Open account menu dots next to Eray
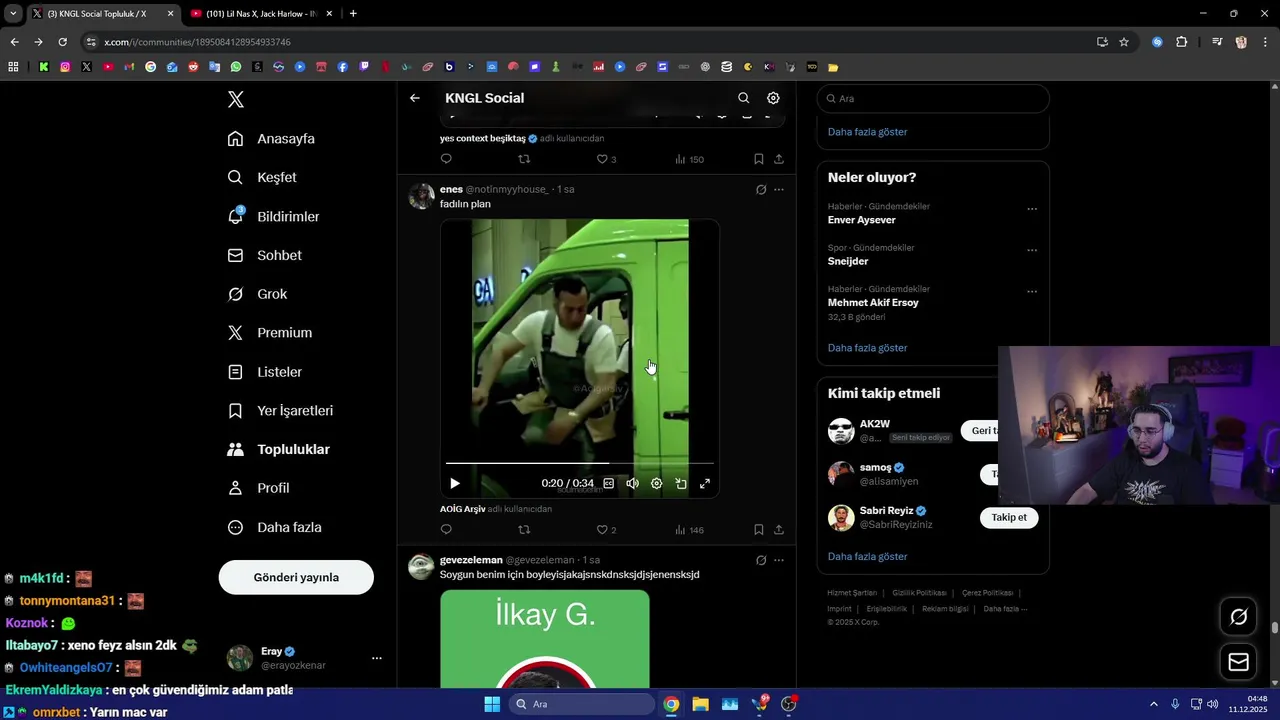Screen dimensions: 1280x720 click(377, 658)
